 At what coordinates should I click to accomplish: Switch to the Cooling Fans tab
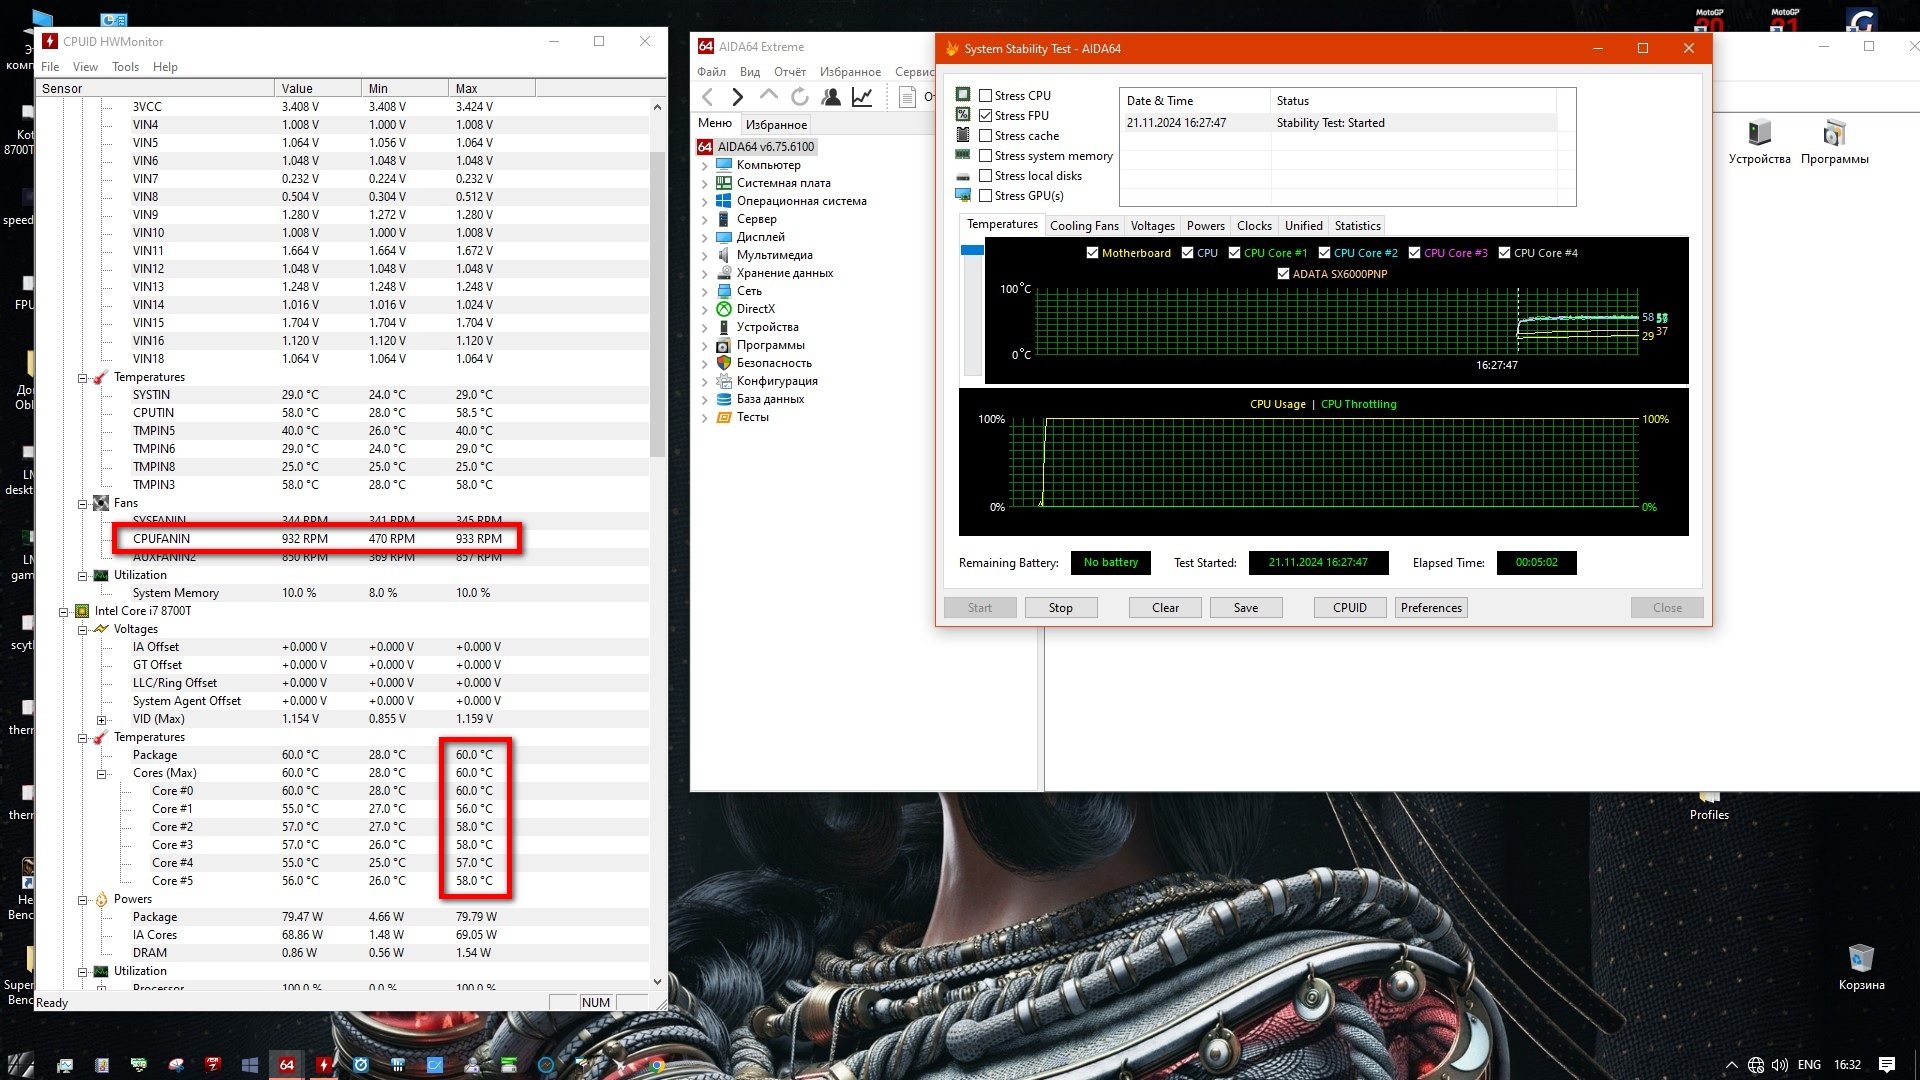point(1084,226)
